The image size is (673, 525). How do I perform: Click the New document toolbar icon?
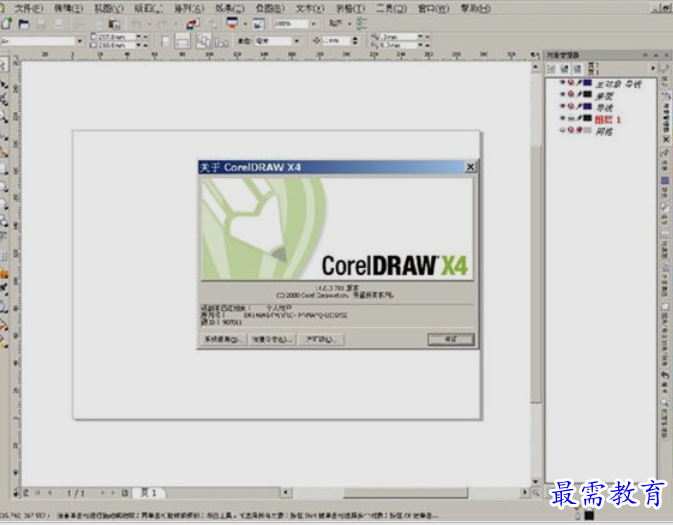pyautogui.click(x=6, y=24)
